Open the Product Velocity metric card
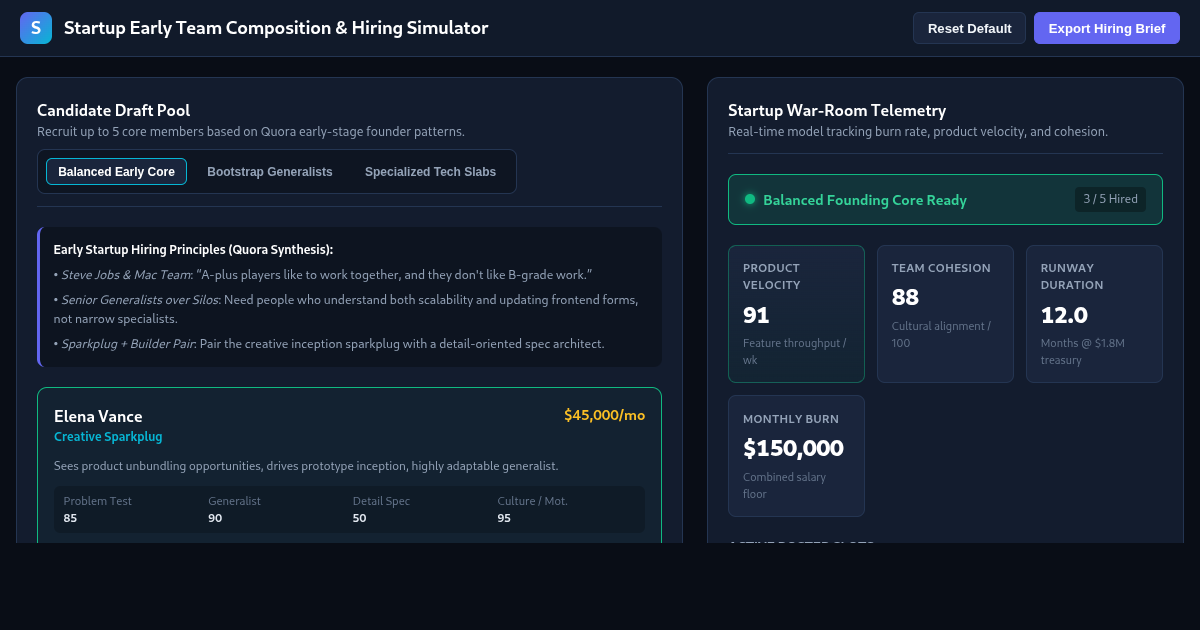Image resolution: width=1200 pixels, height=630 pixels. 796,314
